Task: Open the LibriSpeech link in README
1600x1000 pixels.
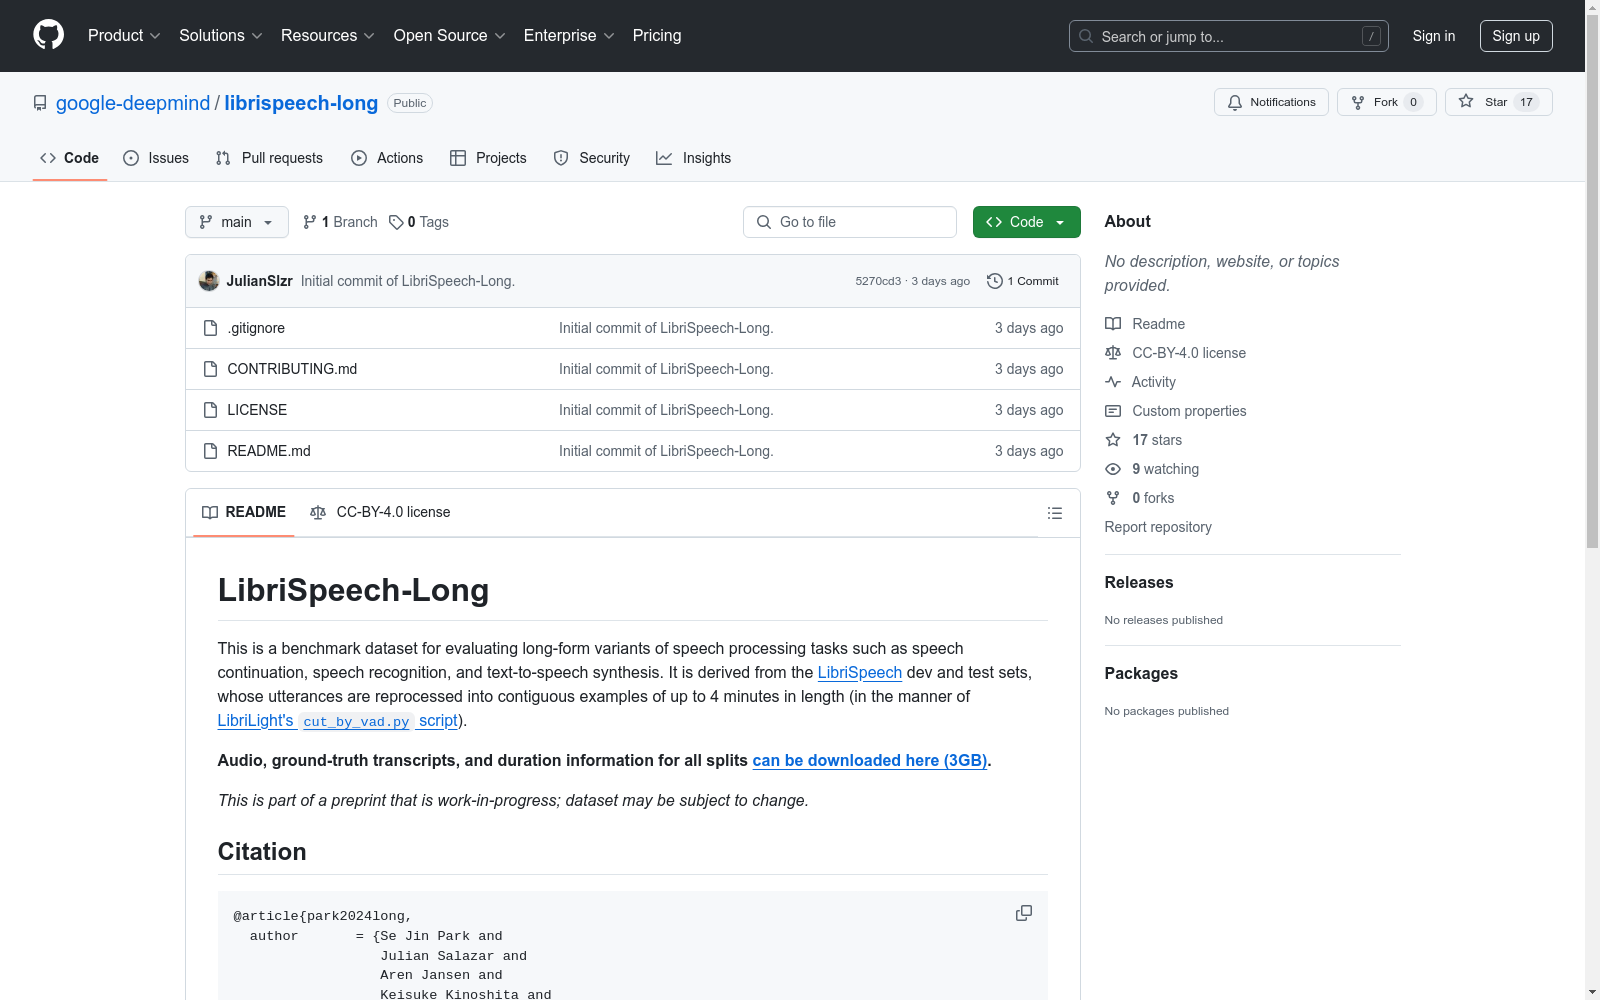Action: pos(860,673)
